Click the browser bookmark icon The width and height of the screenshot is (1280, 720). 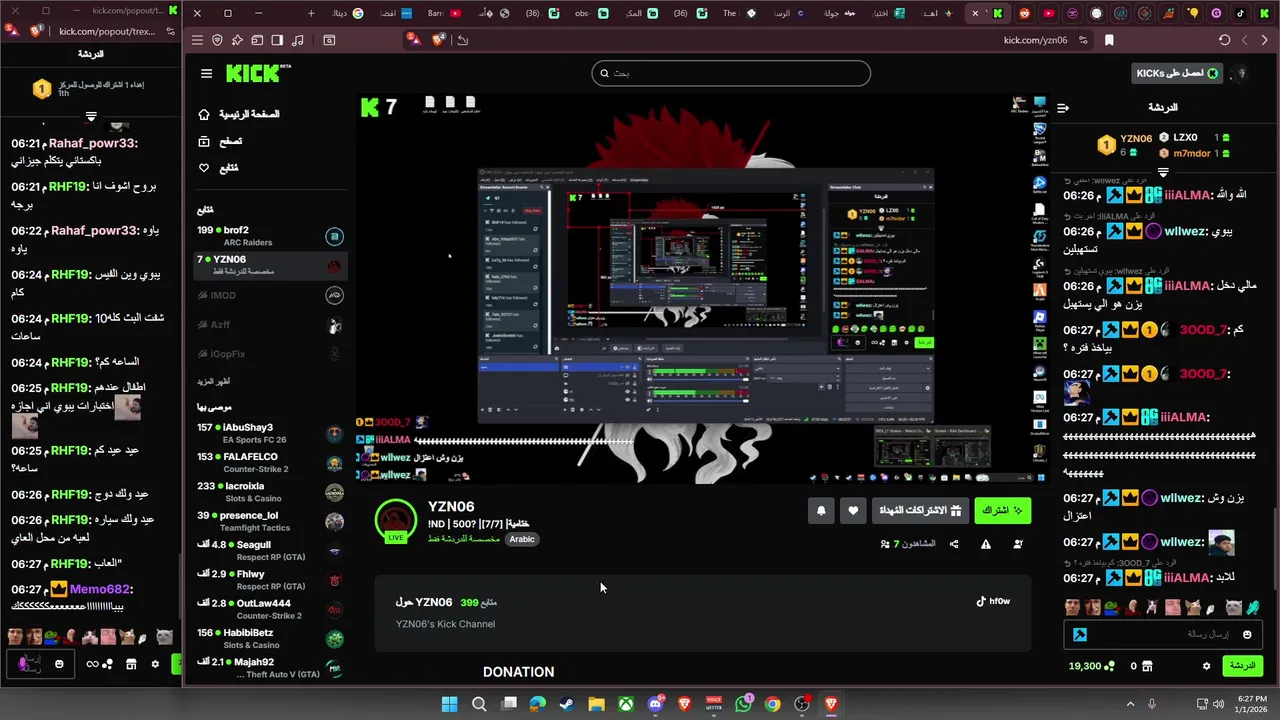1109,40
